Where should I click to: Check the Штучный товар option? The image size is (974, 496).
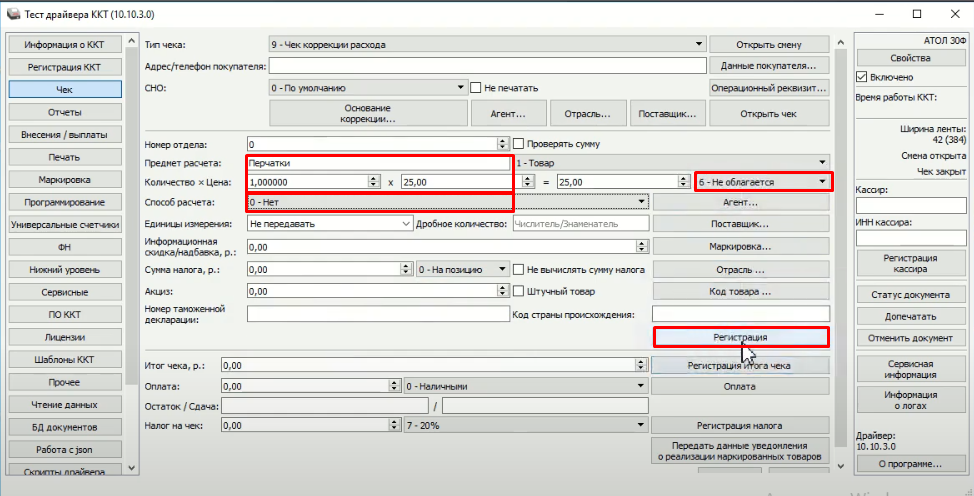pos(519,292)
